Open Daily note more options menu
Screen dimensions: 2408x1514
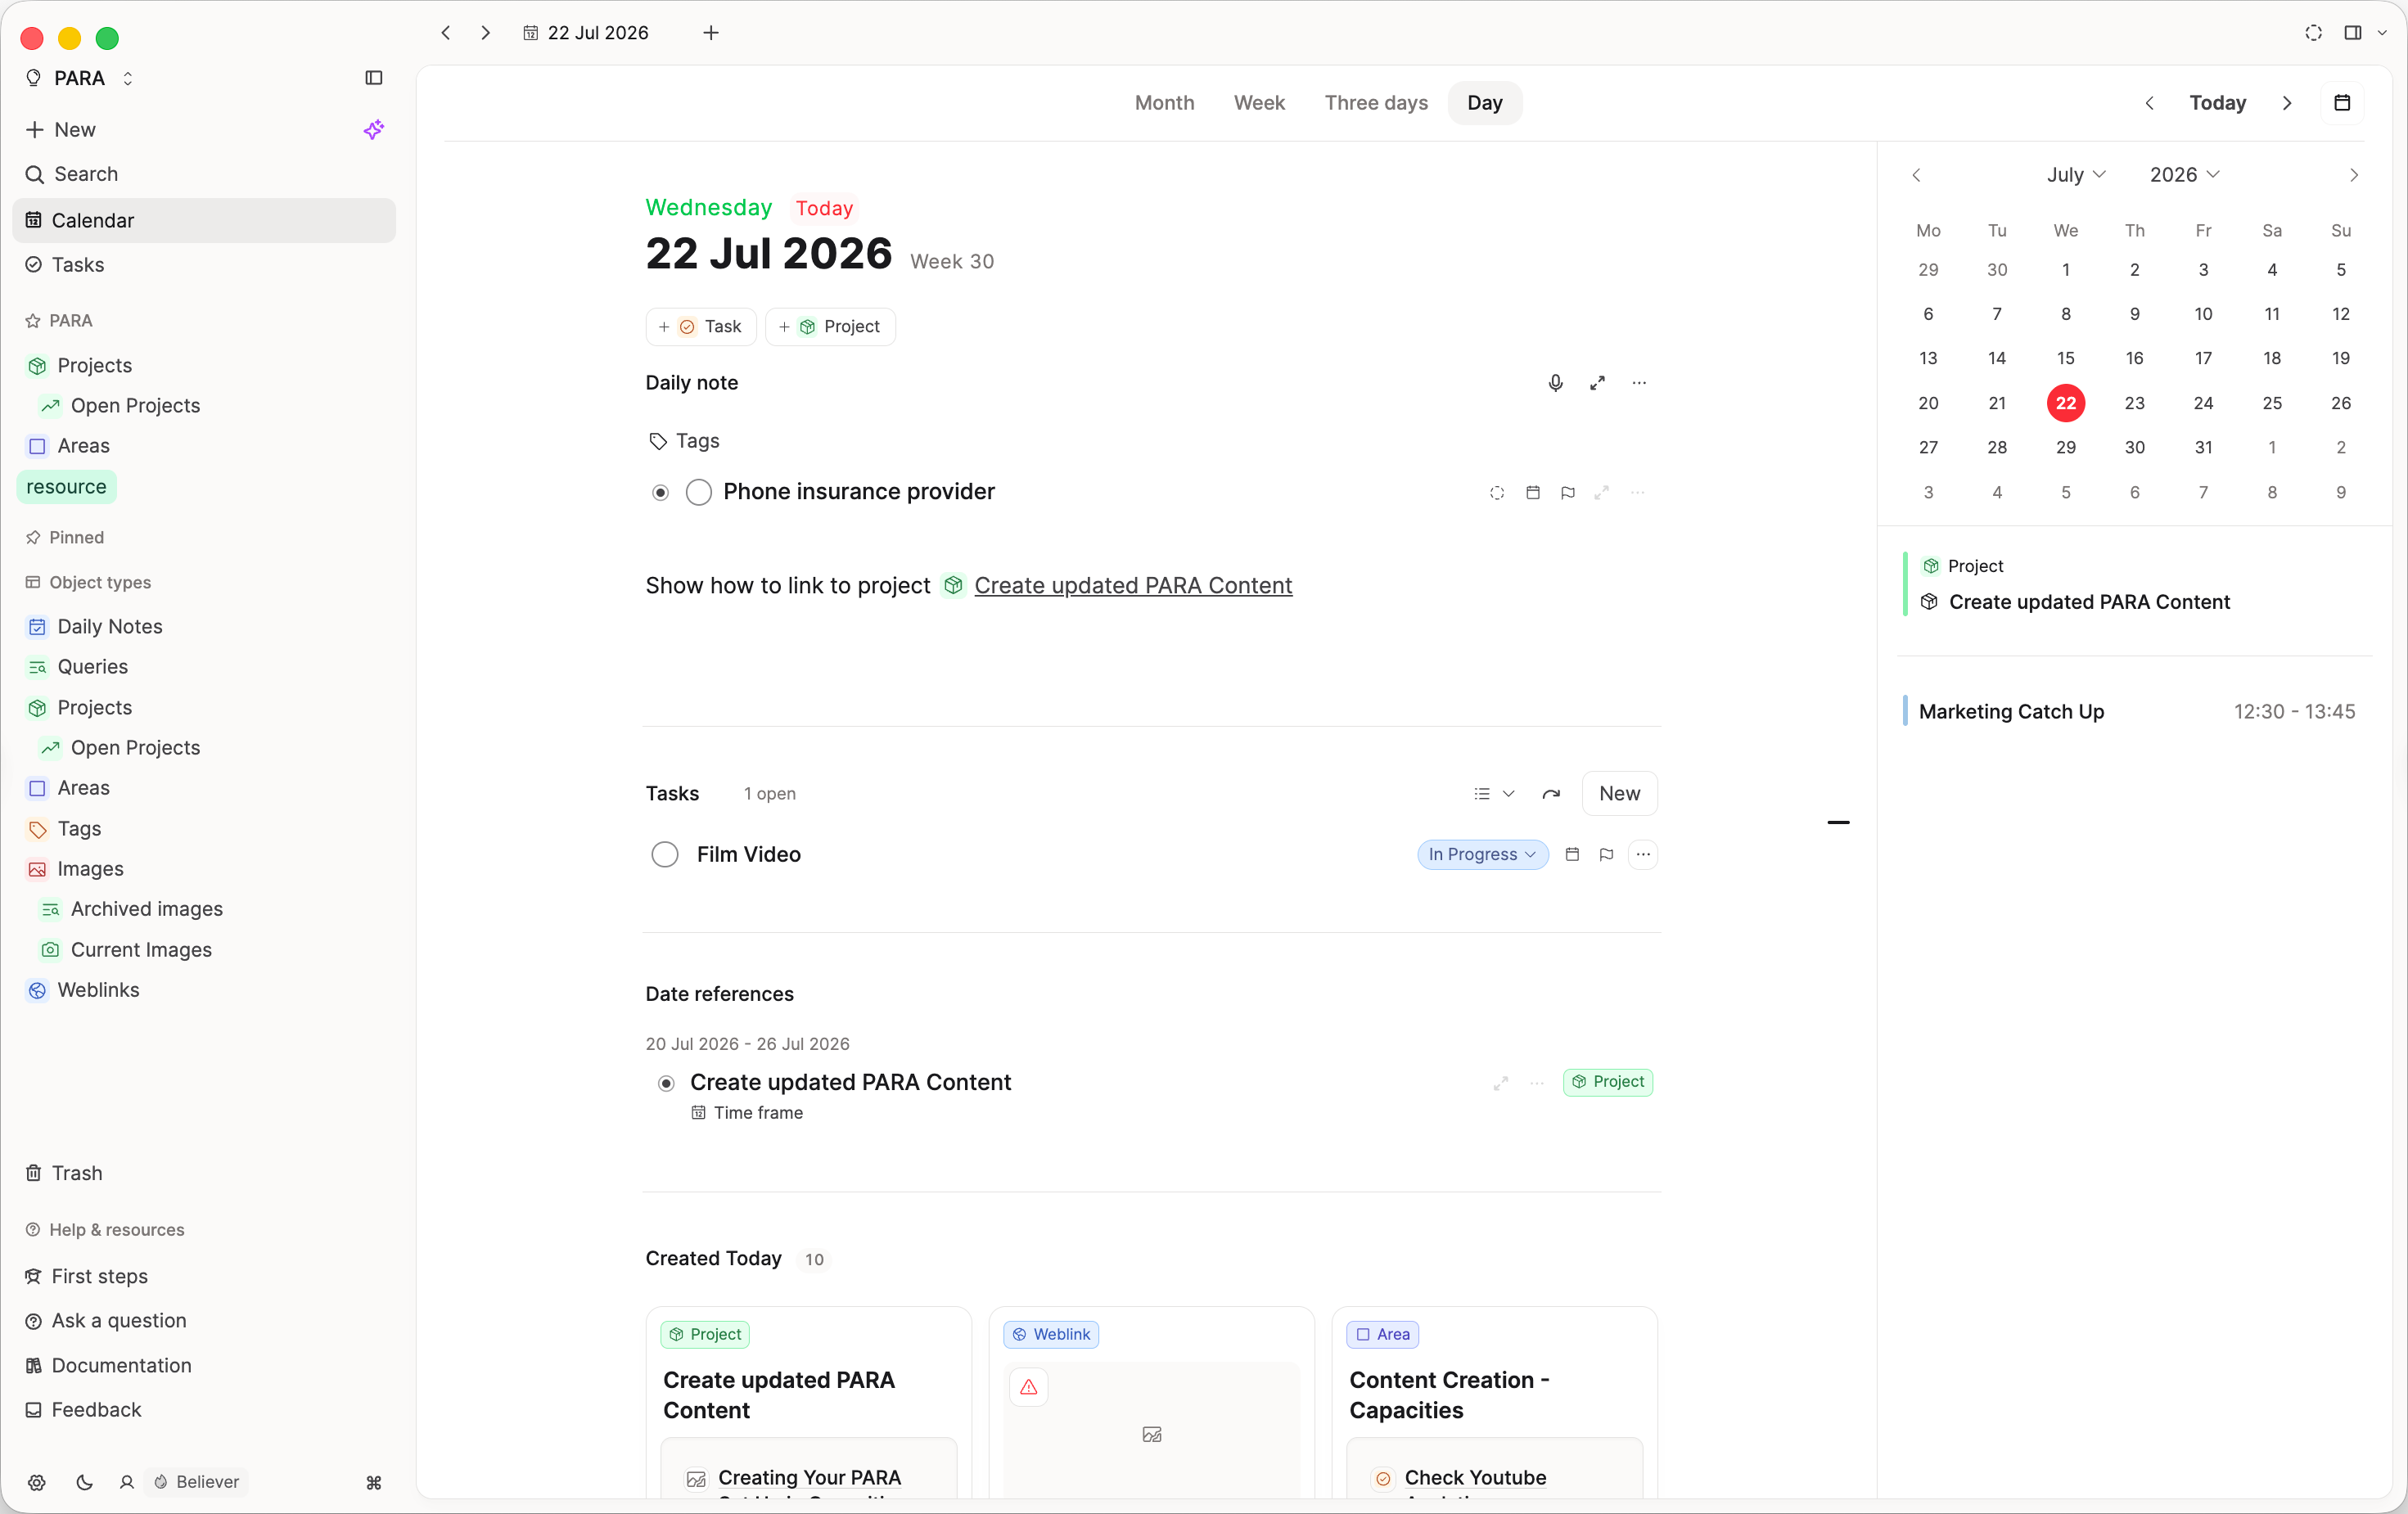pos(1639,383)
